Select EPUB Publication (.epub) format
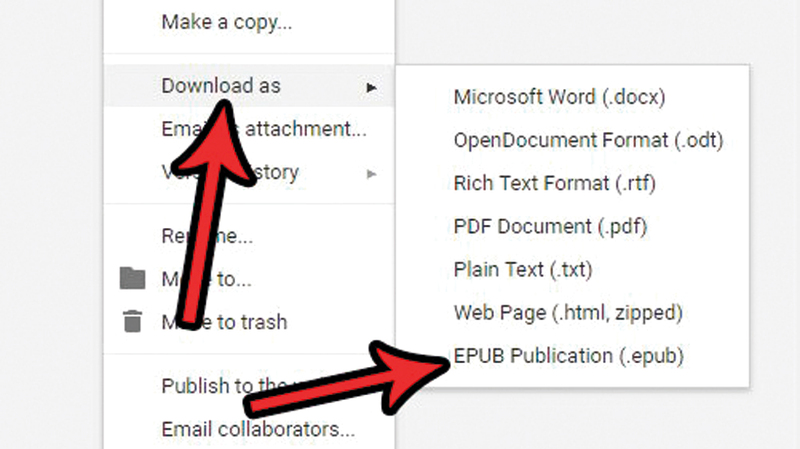This screenshot has width=800, height=449. tap(570, 356)
